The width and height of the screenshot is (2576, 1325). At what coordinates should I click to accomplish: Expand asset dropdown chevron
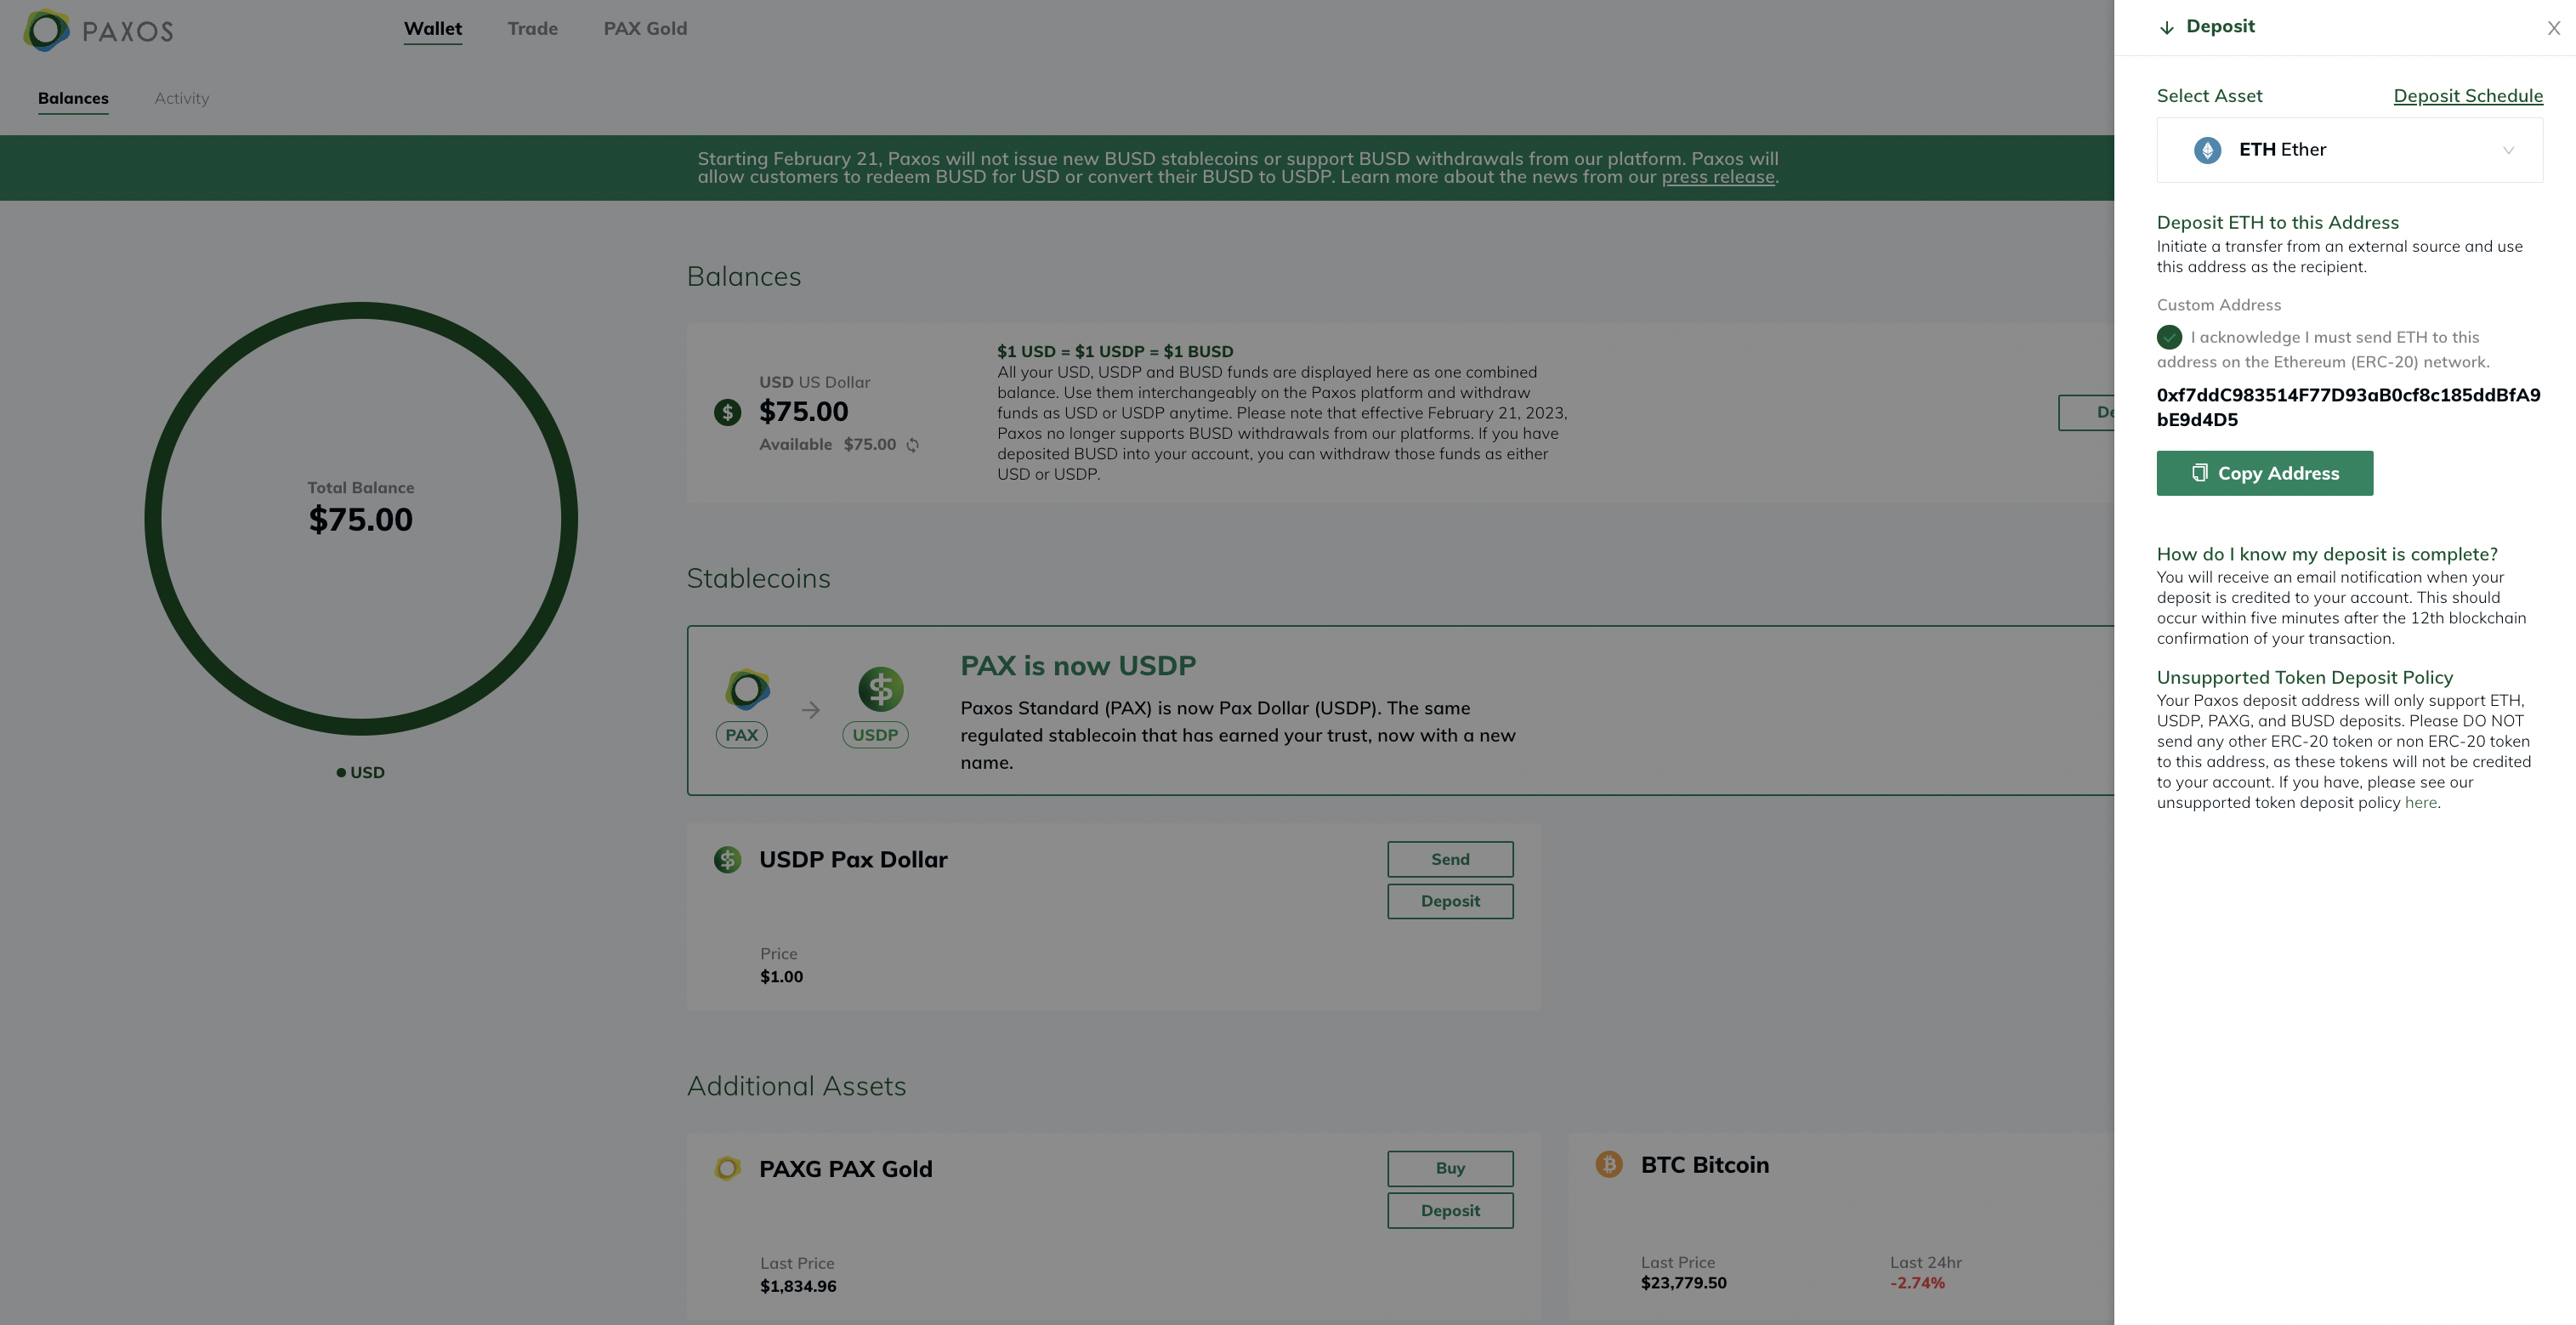point(2508,150)
